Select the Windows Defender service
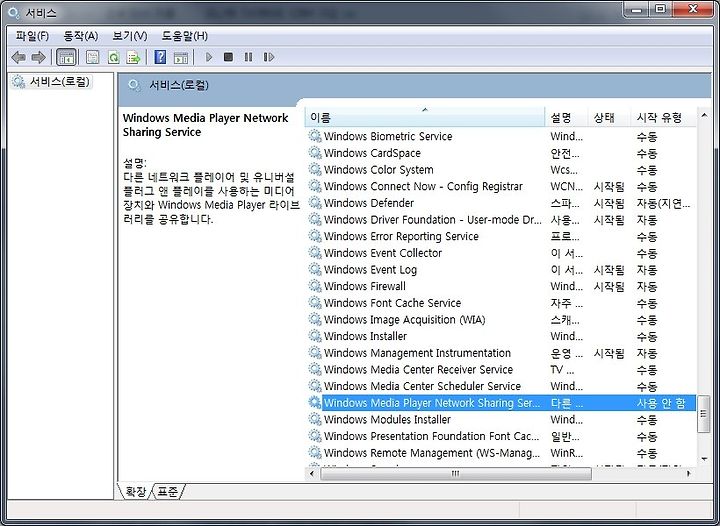Image resolution: width=720 pixels, height=526 pixels. click(x=501, y=203)
